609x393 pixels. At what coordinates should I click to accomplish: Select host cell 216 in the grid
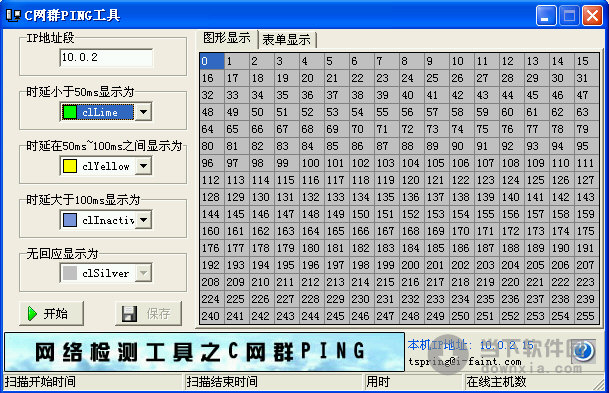(x=411, y=282)
